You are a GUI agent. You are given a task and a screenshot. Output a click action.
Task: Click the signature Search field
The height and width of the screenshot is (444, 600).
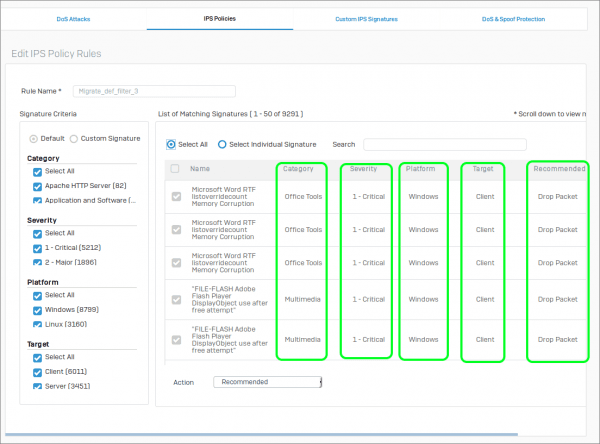445,144
